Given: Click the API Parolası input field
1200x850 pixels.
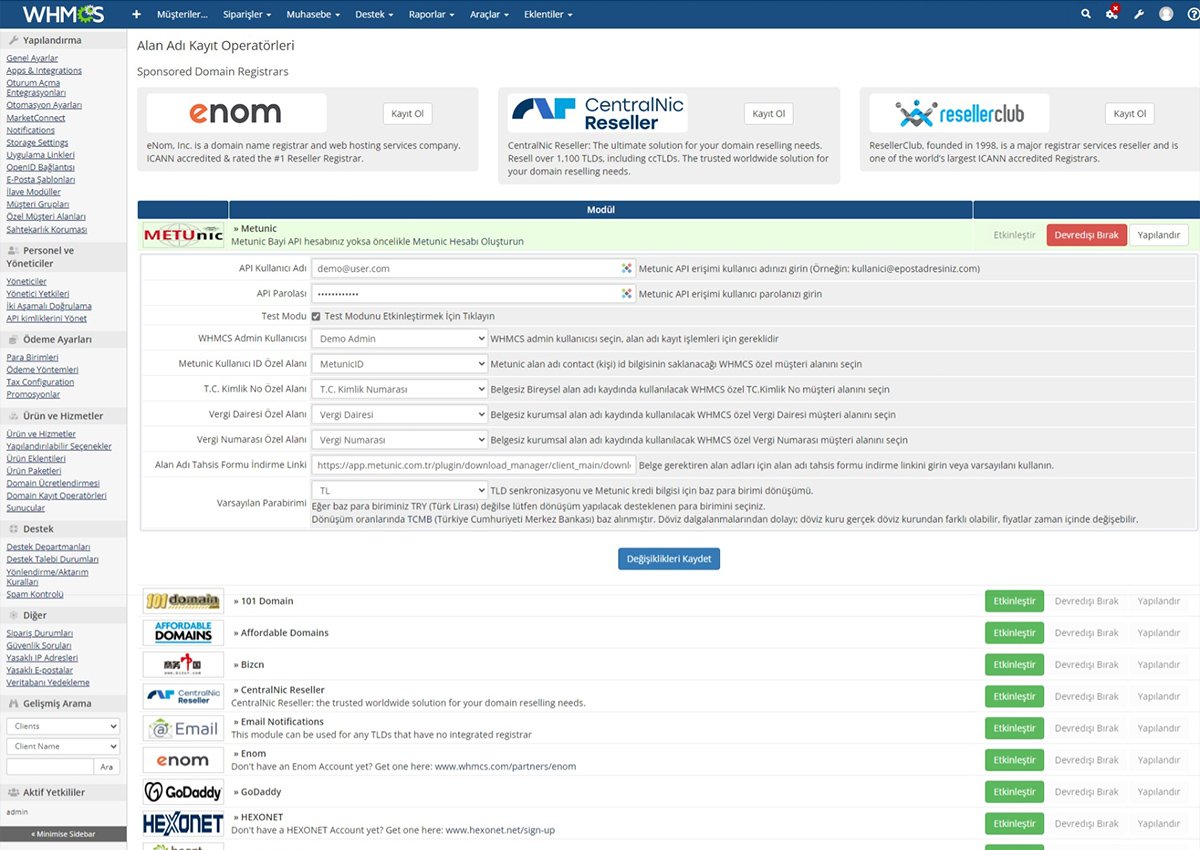Looking at the screenshot, I should tap(473, 293).
